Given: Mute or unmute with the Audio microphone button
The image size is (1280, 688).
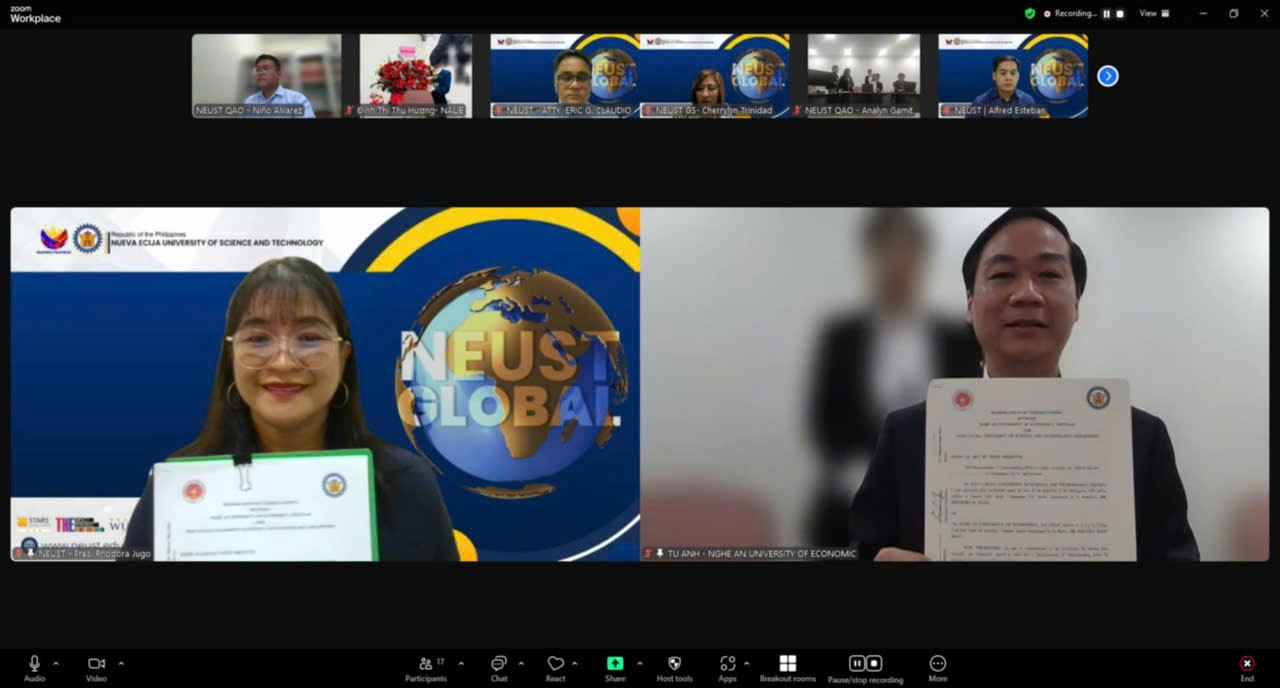Looking at the screenshot, I should (x=34, y=668).
